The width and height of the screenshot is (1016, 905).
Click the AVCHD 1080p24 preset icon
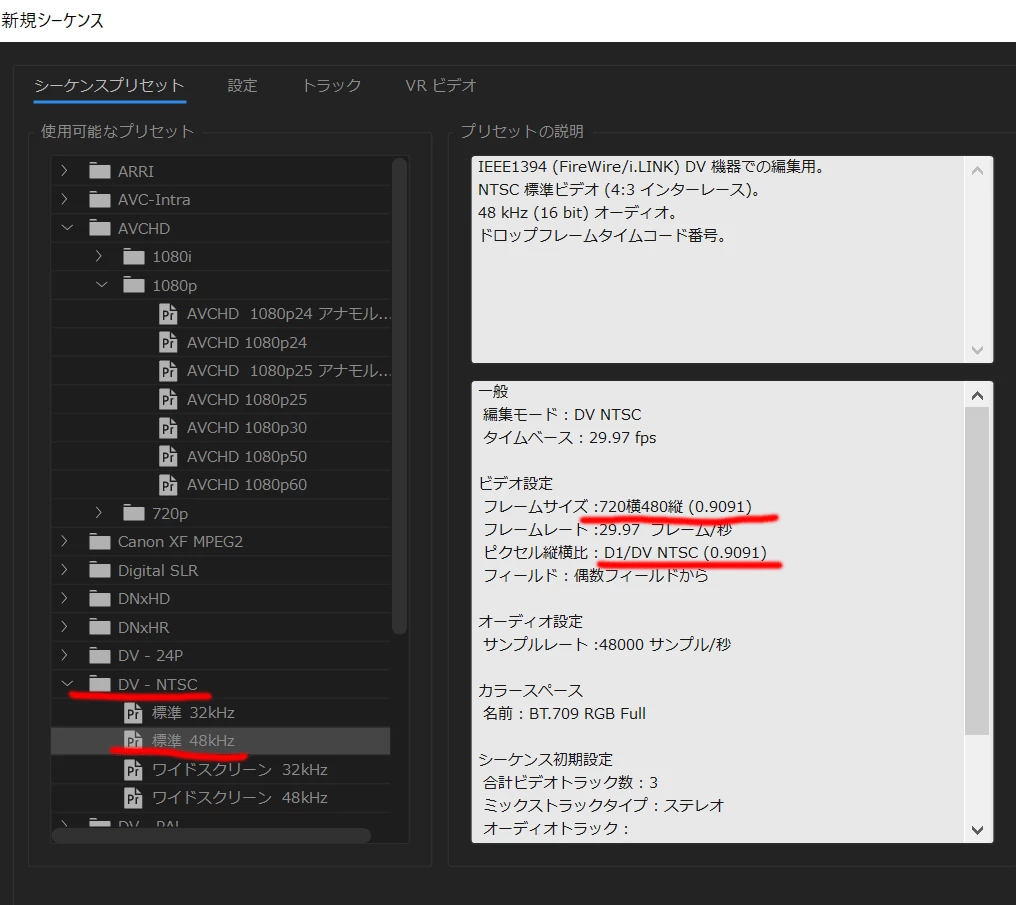coord(168,342)
